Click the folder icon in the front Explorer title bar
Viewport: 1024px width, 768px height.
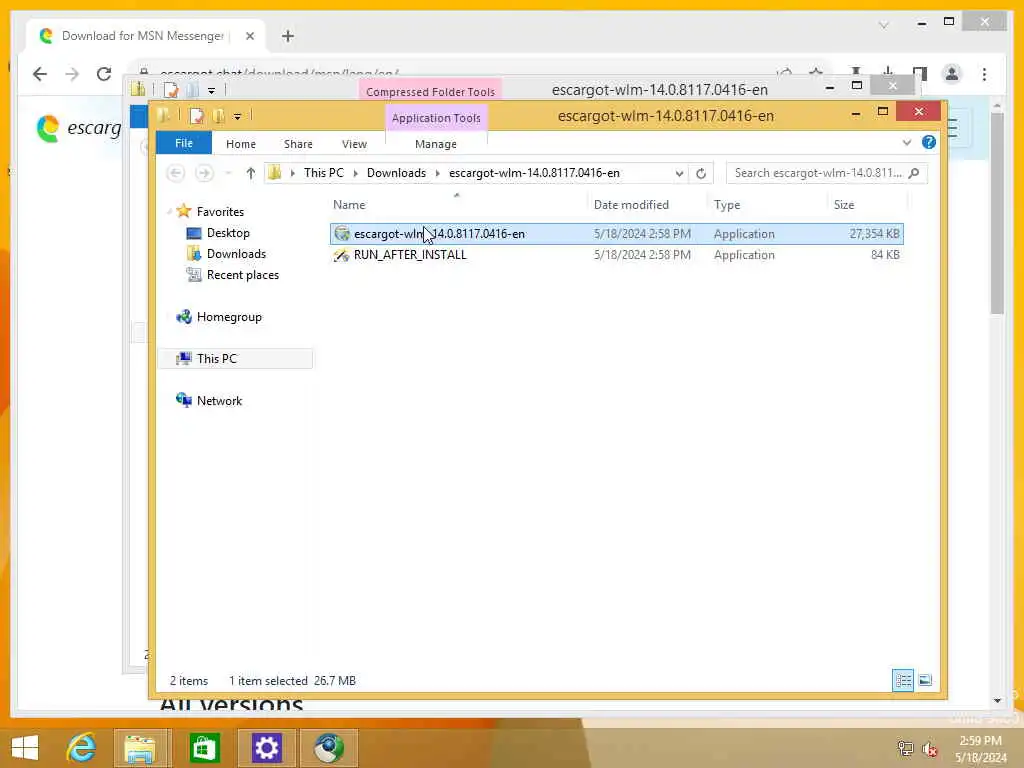click(x=164, y=116)
